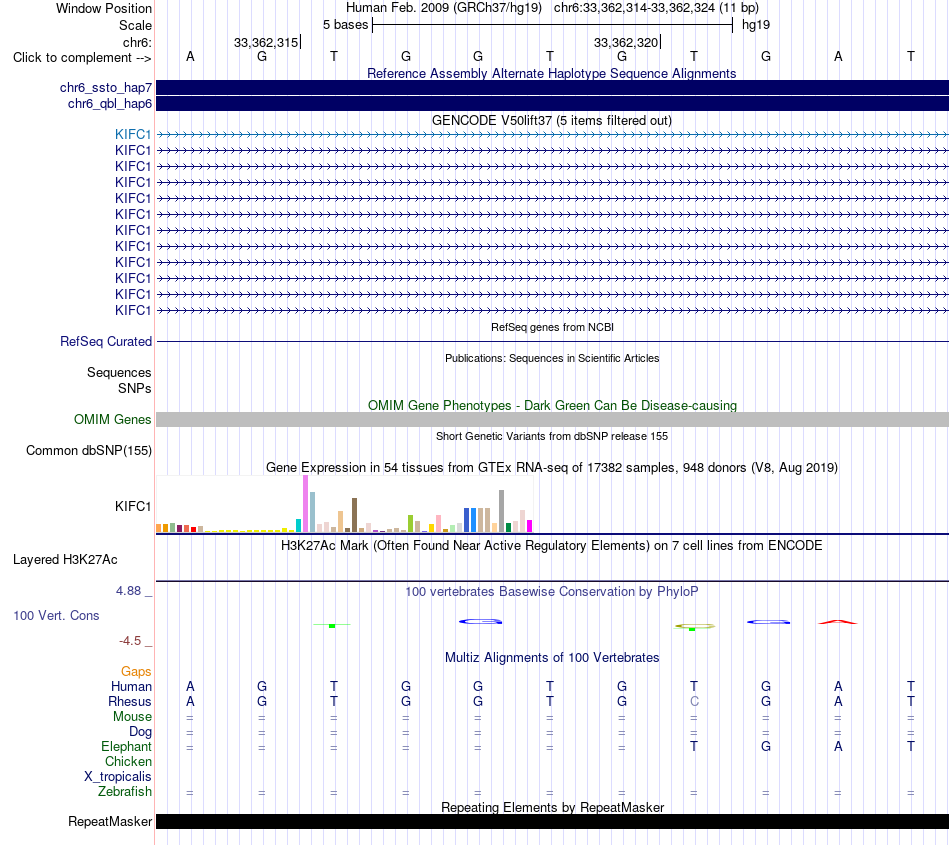950x845 pixels.
Task: Open the Repeating Elements by RepeatMasker title
Action: click(x=552, y=807)
